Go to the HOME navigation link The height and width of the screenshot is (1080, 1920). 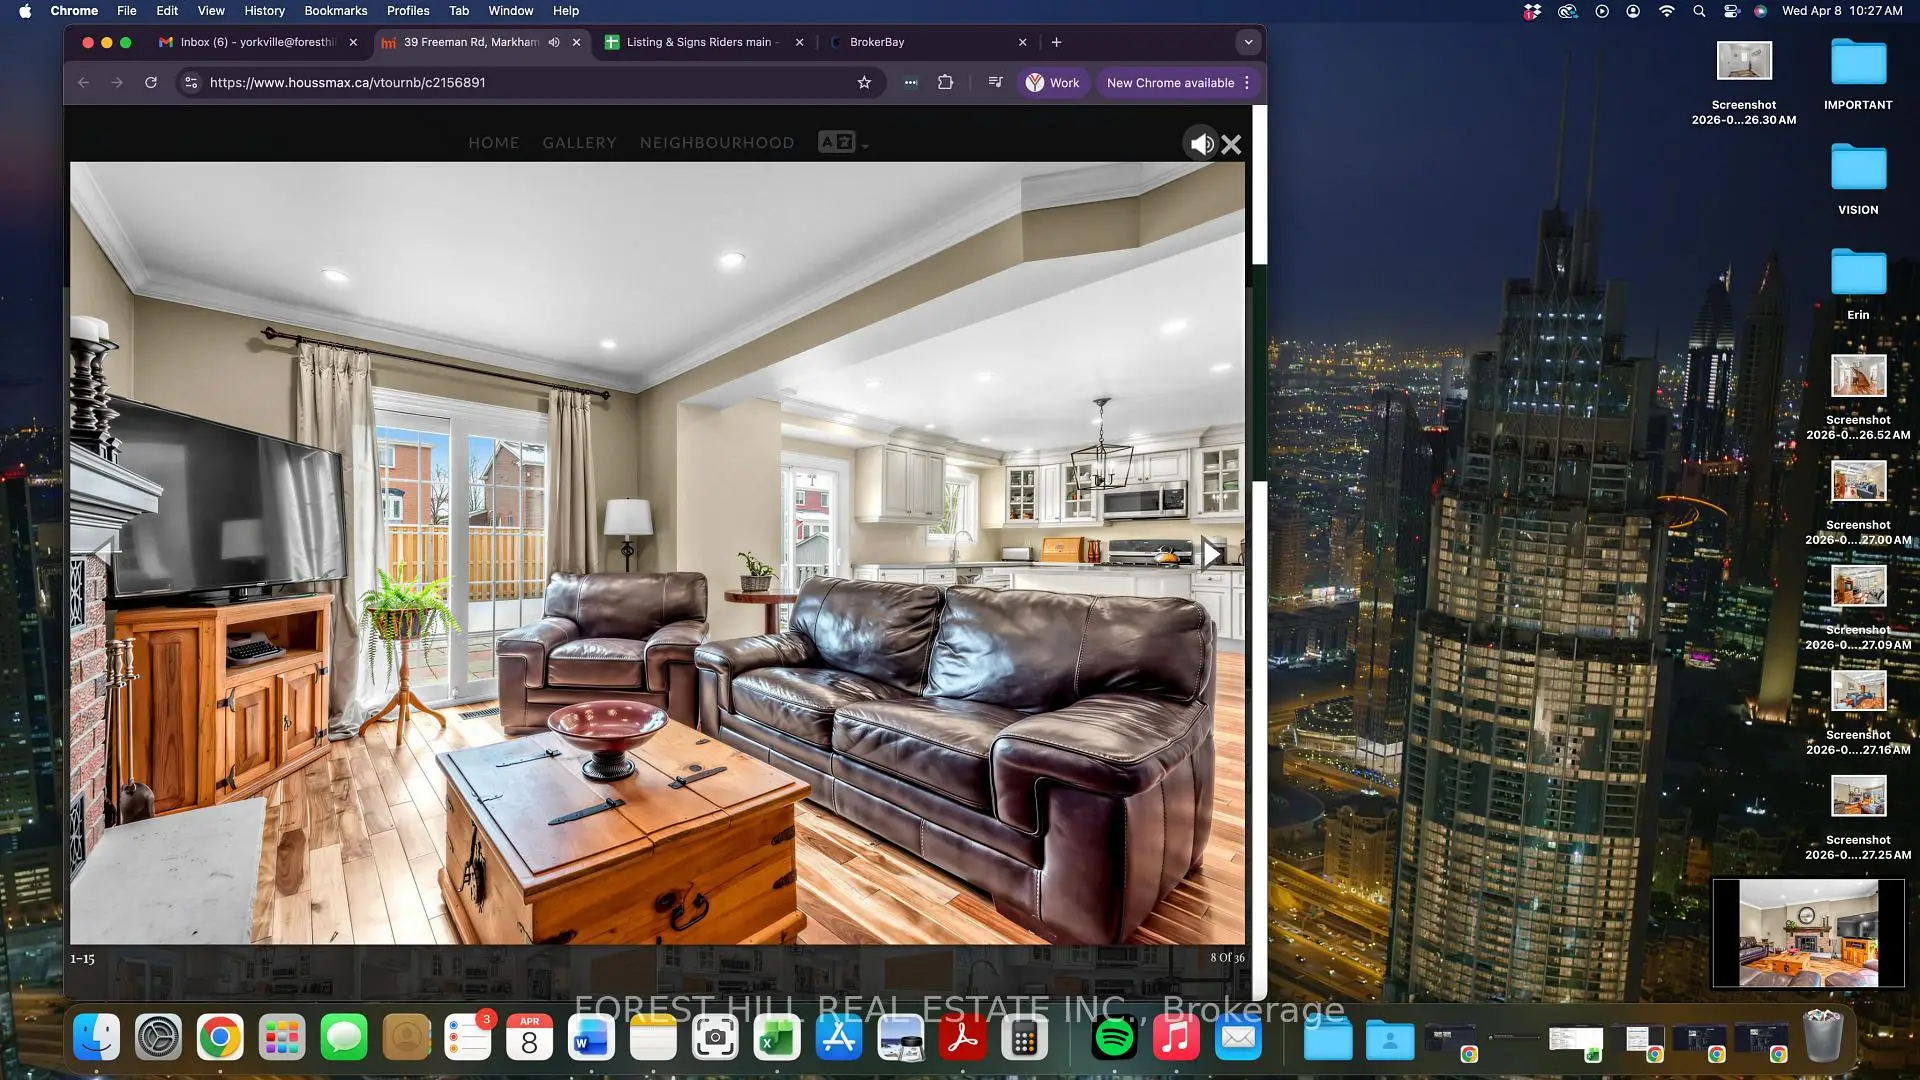coord(493,143)
